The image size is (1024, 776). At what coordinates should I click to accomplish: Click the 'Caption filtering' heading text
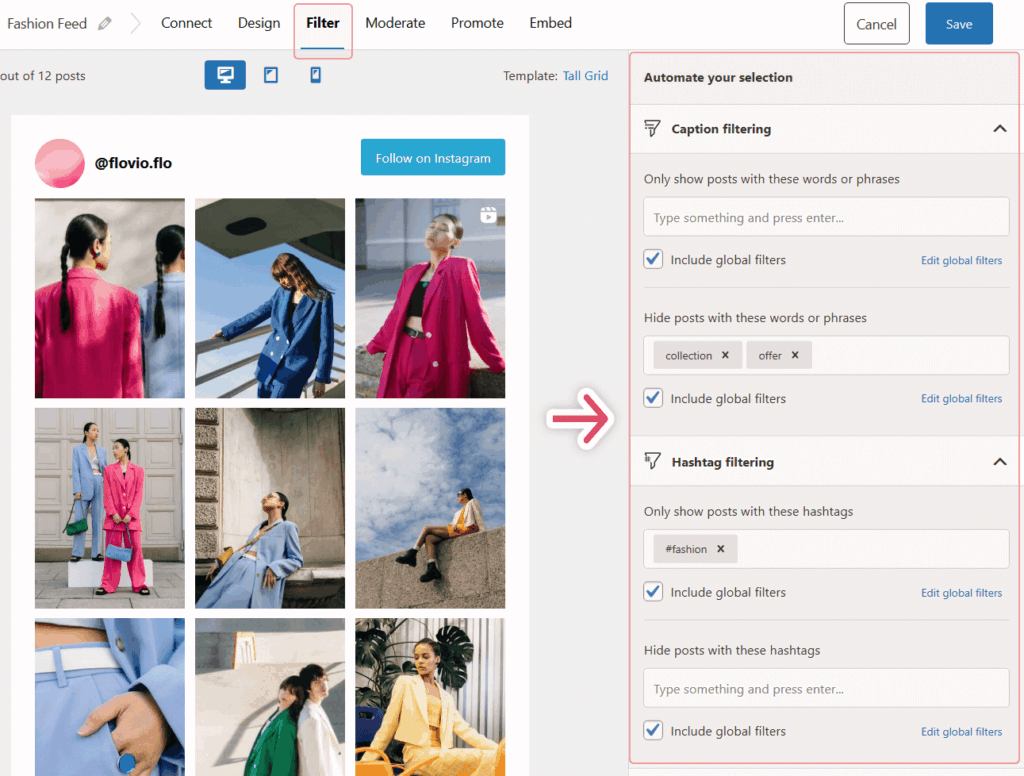click(x=721, y=129)
